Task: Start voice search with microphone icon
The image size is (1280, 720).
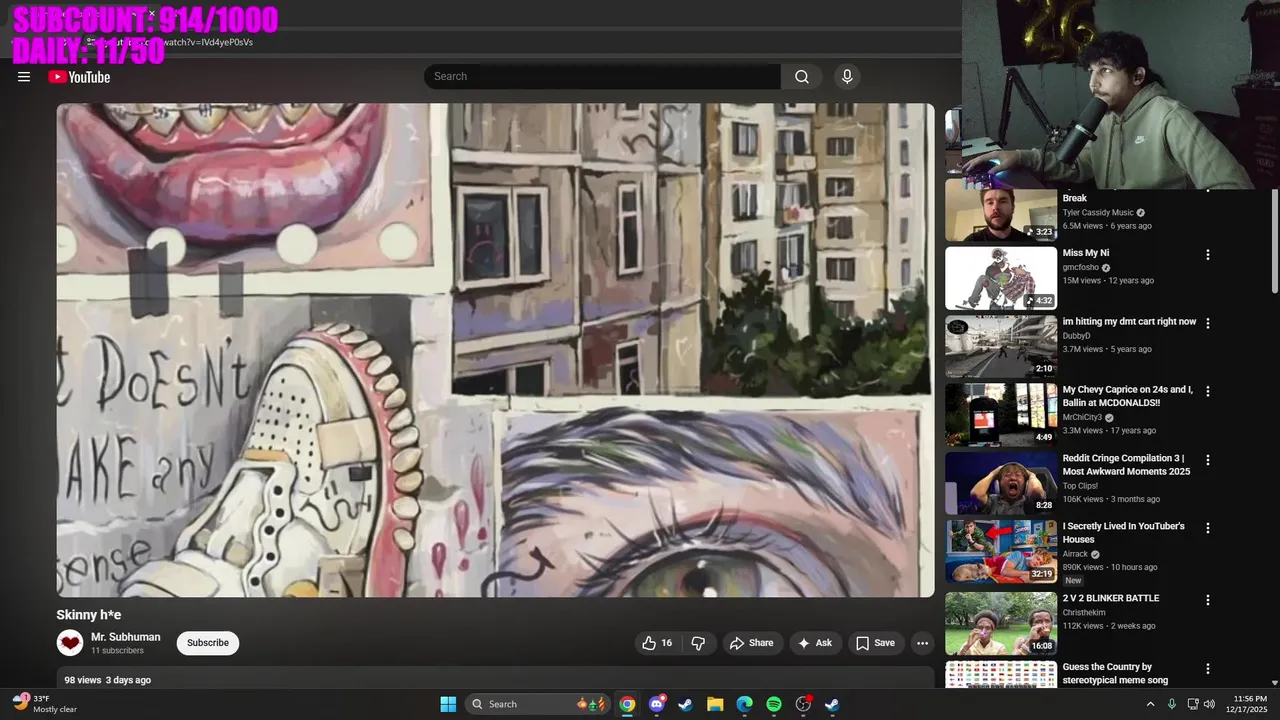Action: [x=847, y=76]
